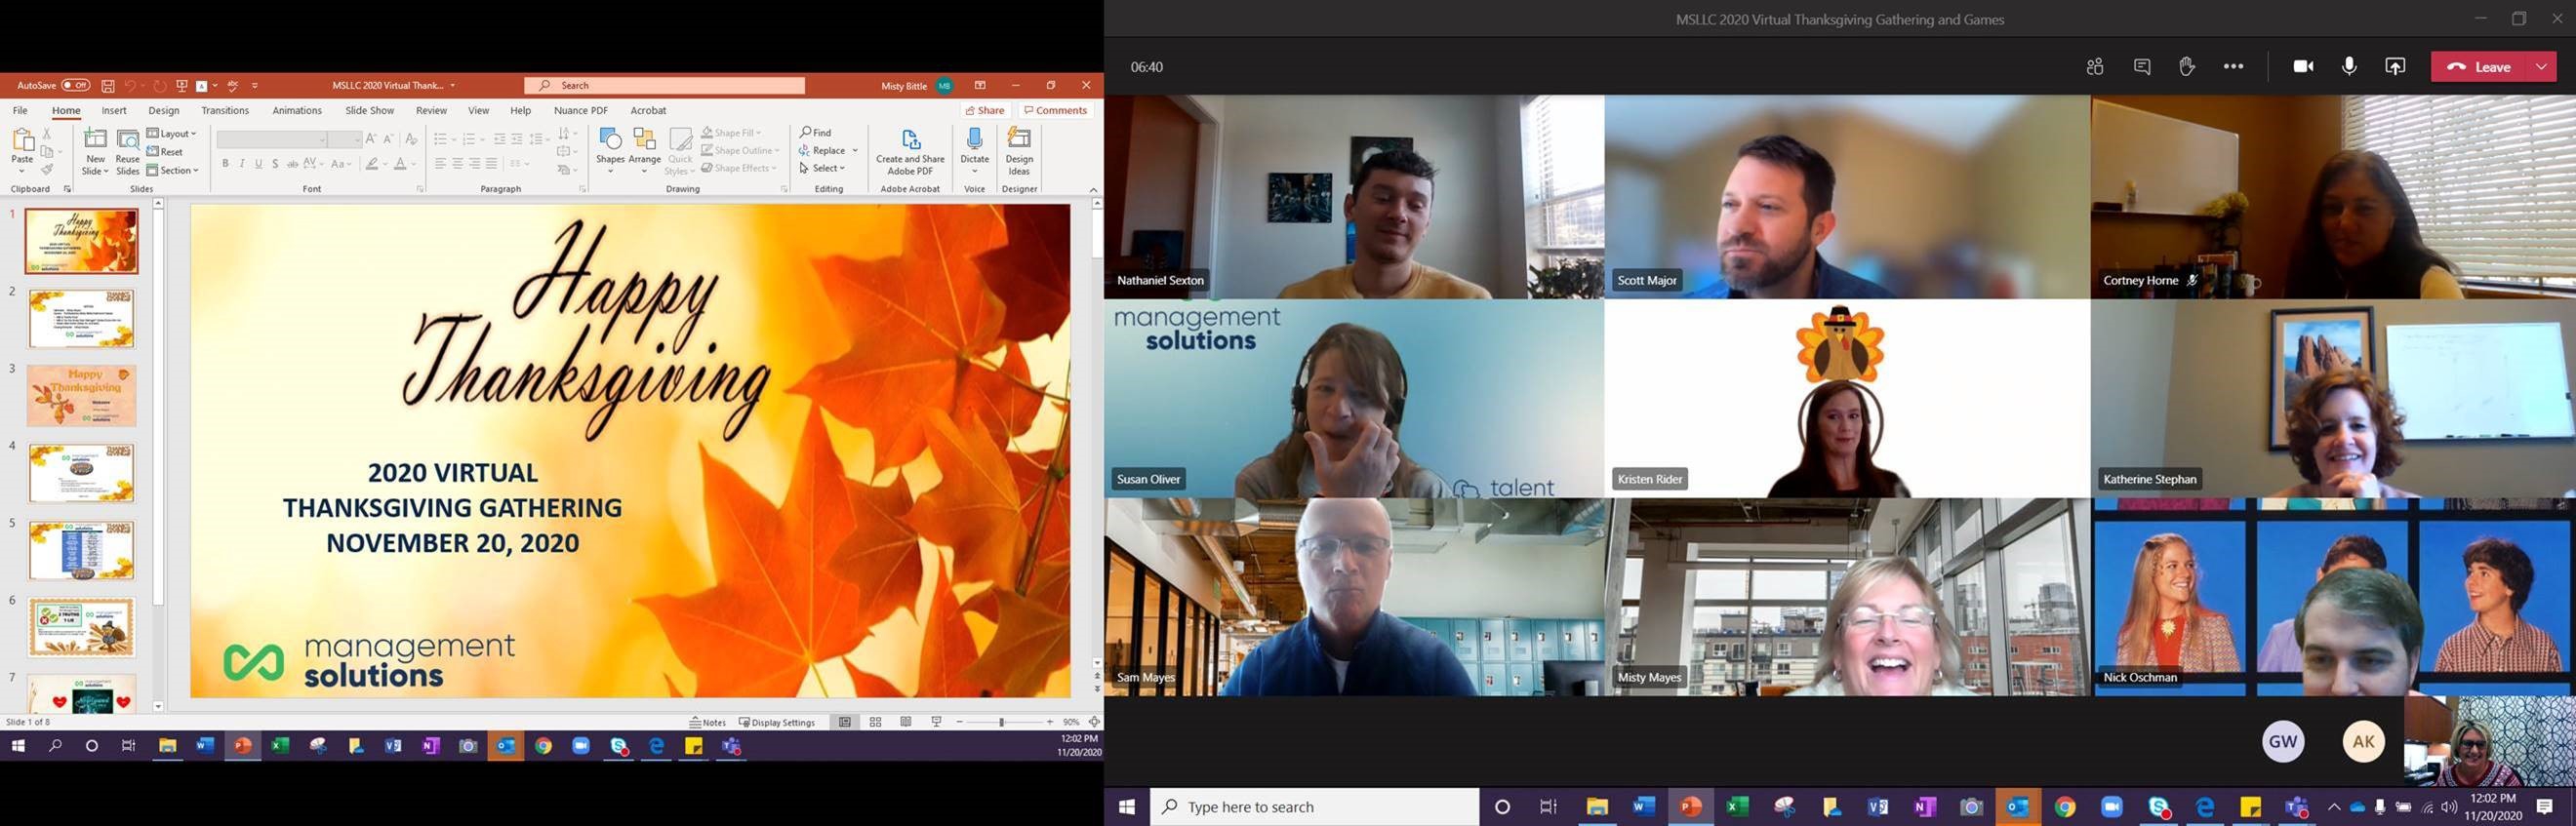Increase font size in the ribbon
Viewport: 2576px width, 826px height.
point(371,139)
